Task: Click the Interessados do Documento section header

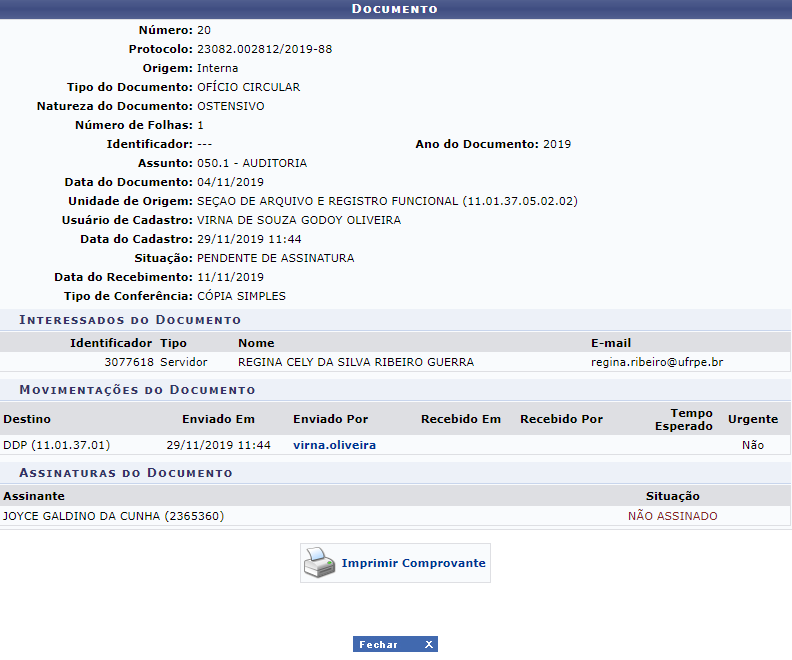Action: coord(132,320)
